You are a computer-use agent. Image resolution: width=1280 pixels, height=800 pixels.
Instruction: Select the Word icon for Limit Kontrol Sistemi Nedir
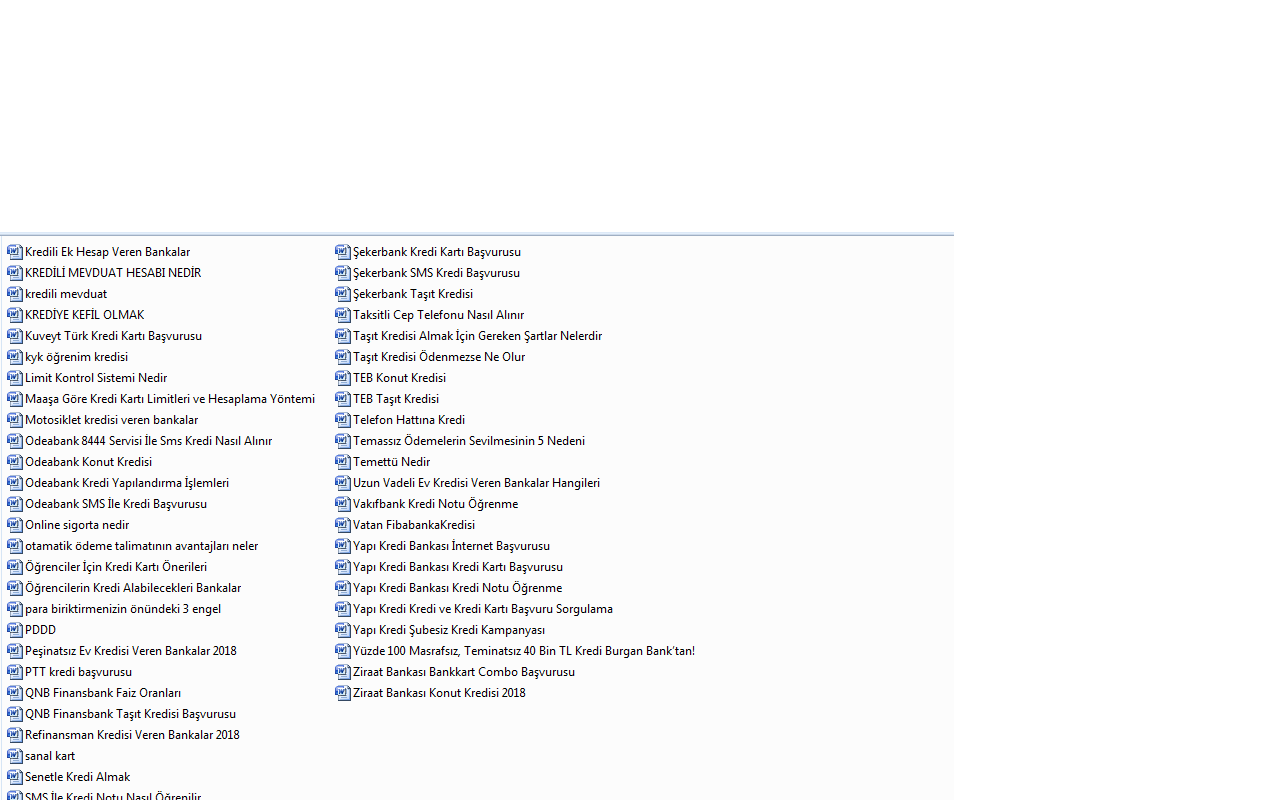pos(15,378)
